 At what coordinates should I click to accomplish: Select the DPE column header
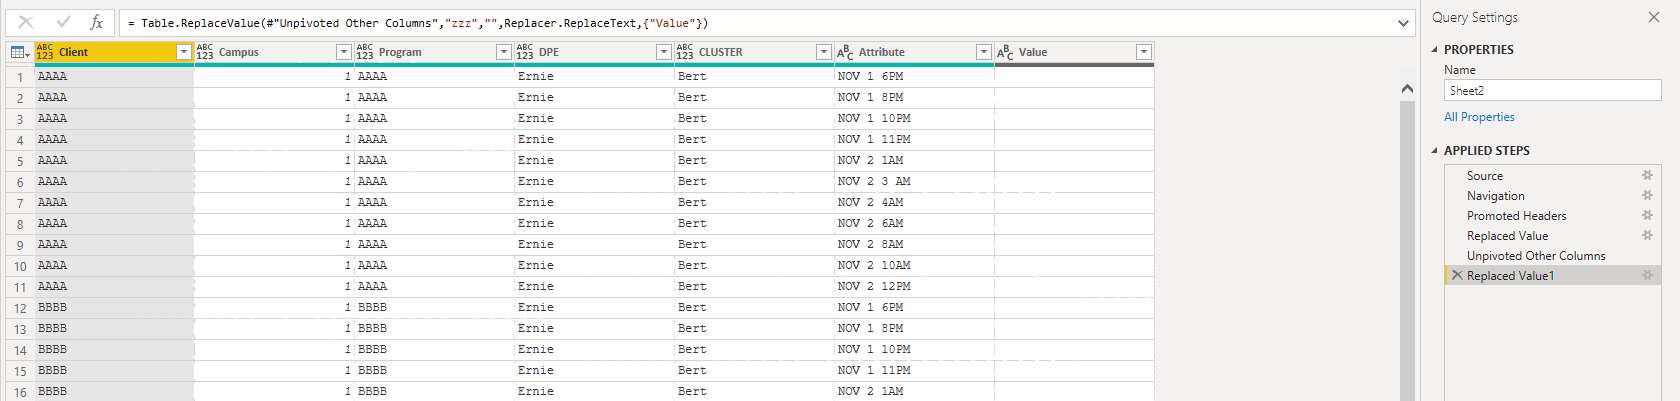tap(594, 52)
